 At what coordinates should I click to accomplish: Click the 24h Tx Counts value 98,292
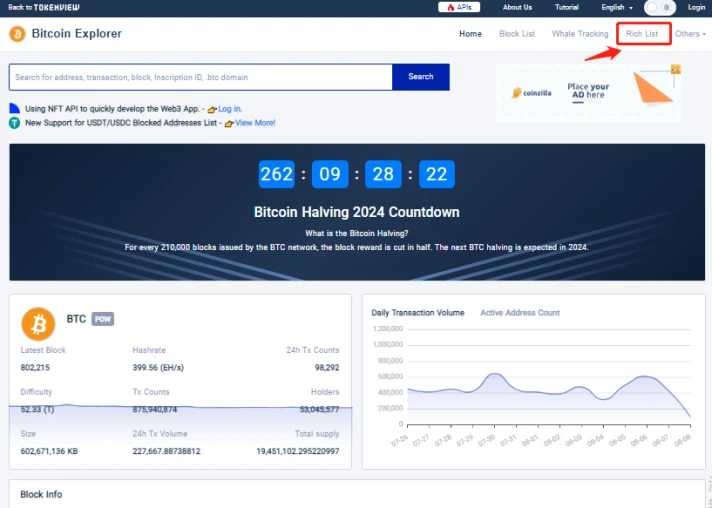point(327,367)
